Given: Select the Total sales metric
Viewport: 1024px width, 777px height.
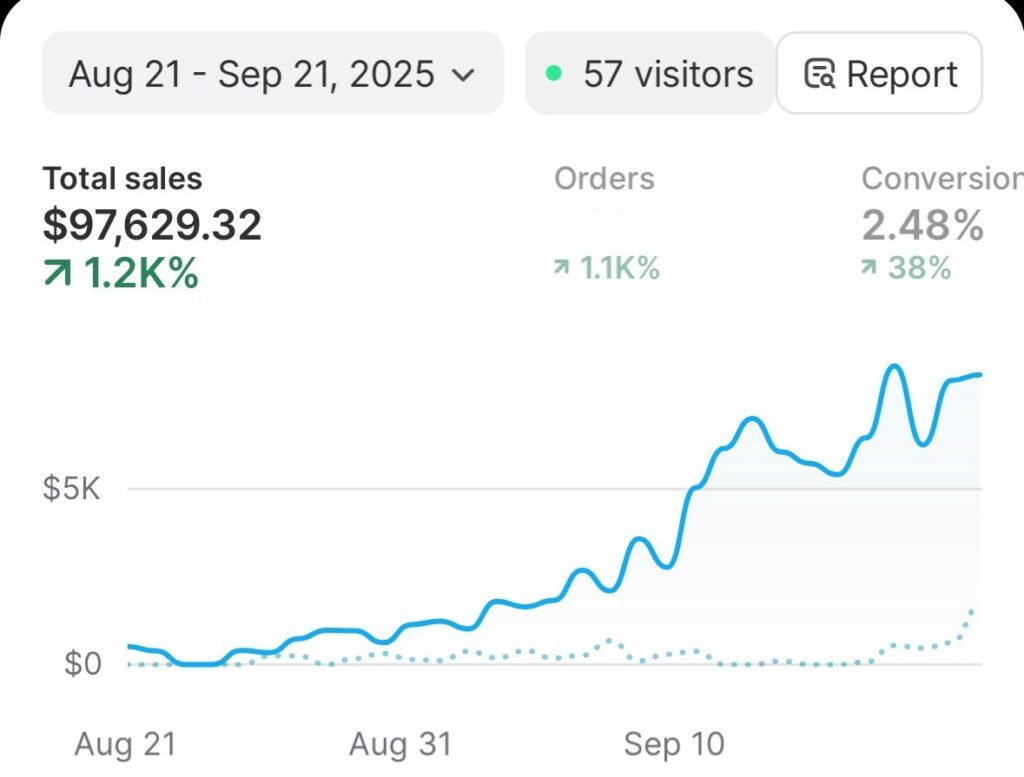Looking at the screenshot, I should (x=122, y=179).
